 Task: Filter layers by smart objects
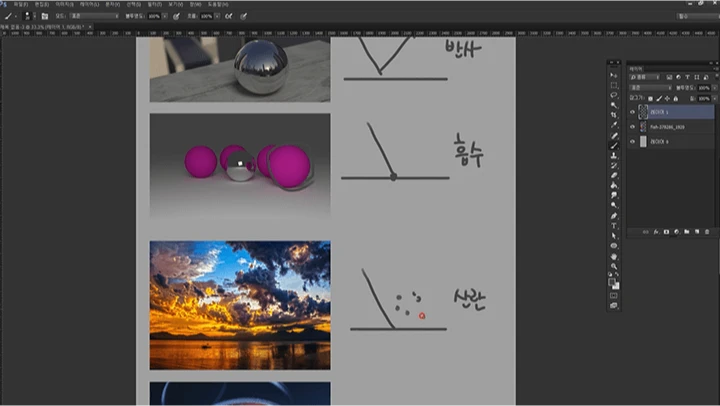[706, 77]
